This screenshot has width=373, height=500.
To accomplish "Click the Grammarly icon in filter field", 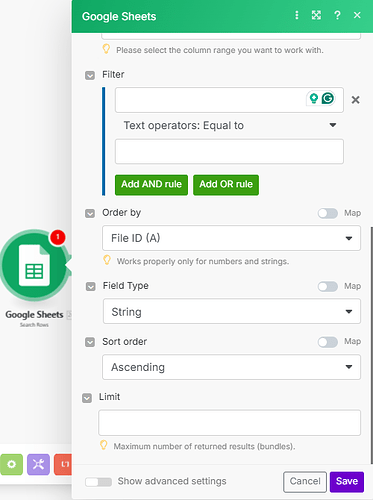I will tap(328, 98).
